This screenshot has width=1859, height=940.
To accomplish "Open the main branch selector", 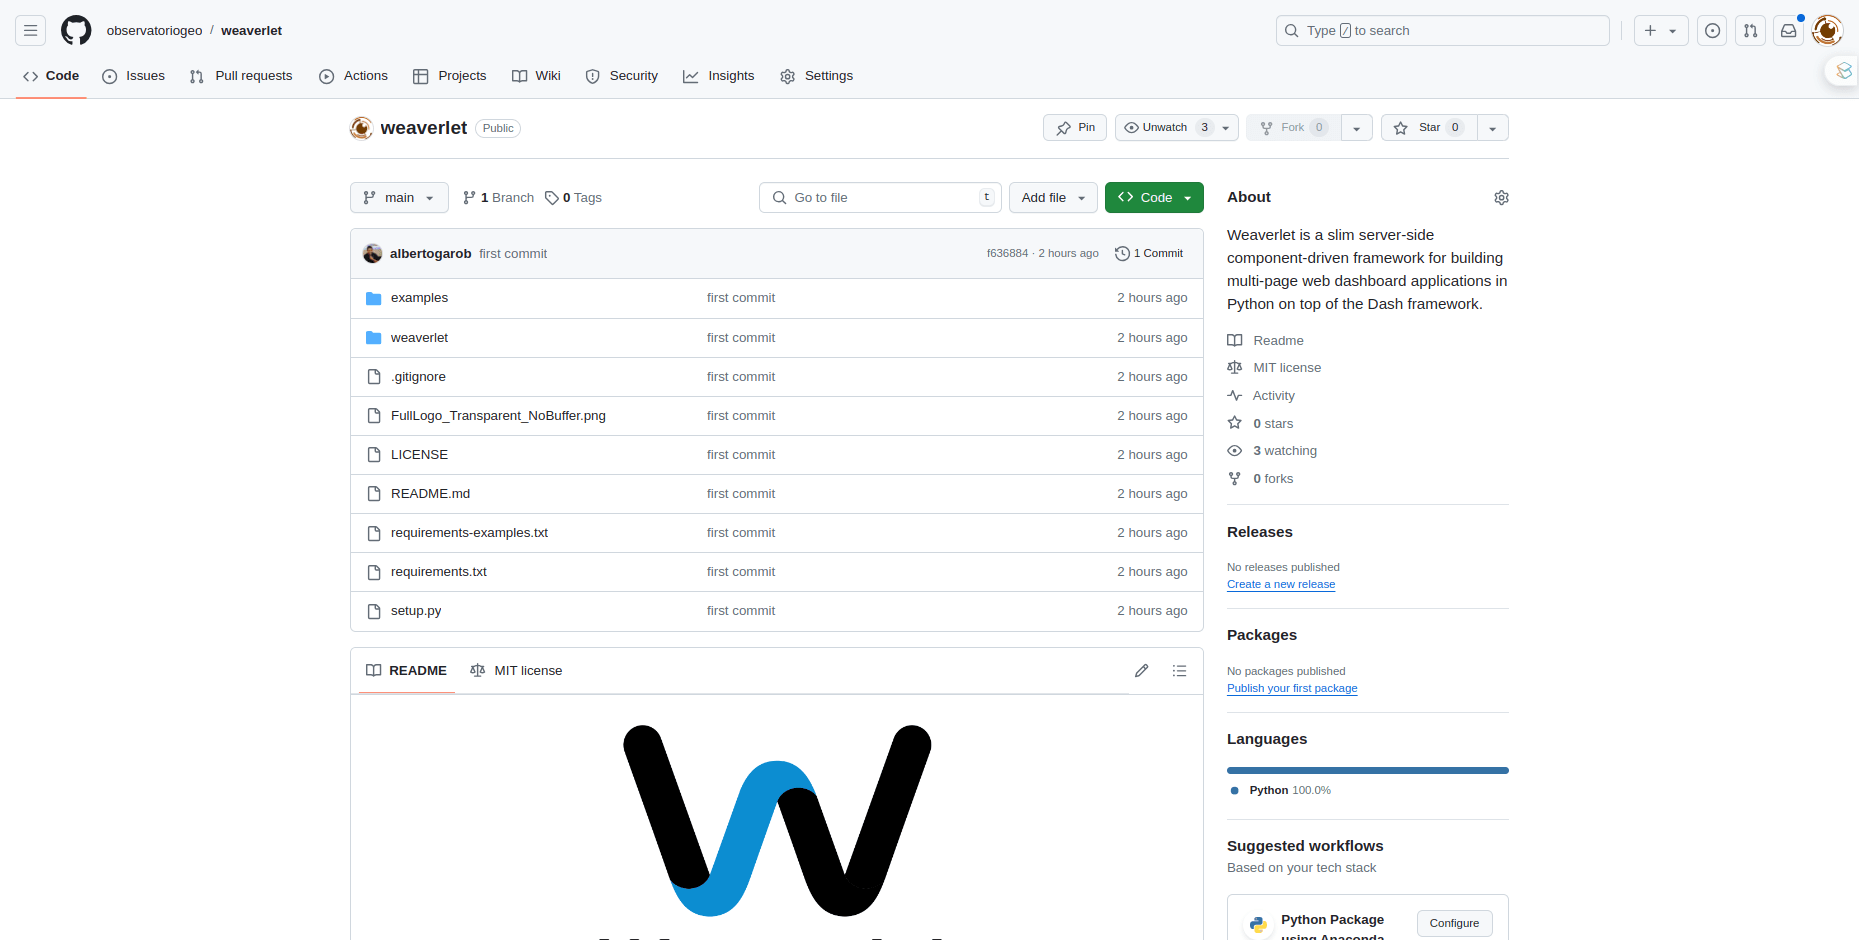I will [x=399, y=198].
